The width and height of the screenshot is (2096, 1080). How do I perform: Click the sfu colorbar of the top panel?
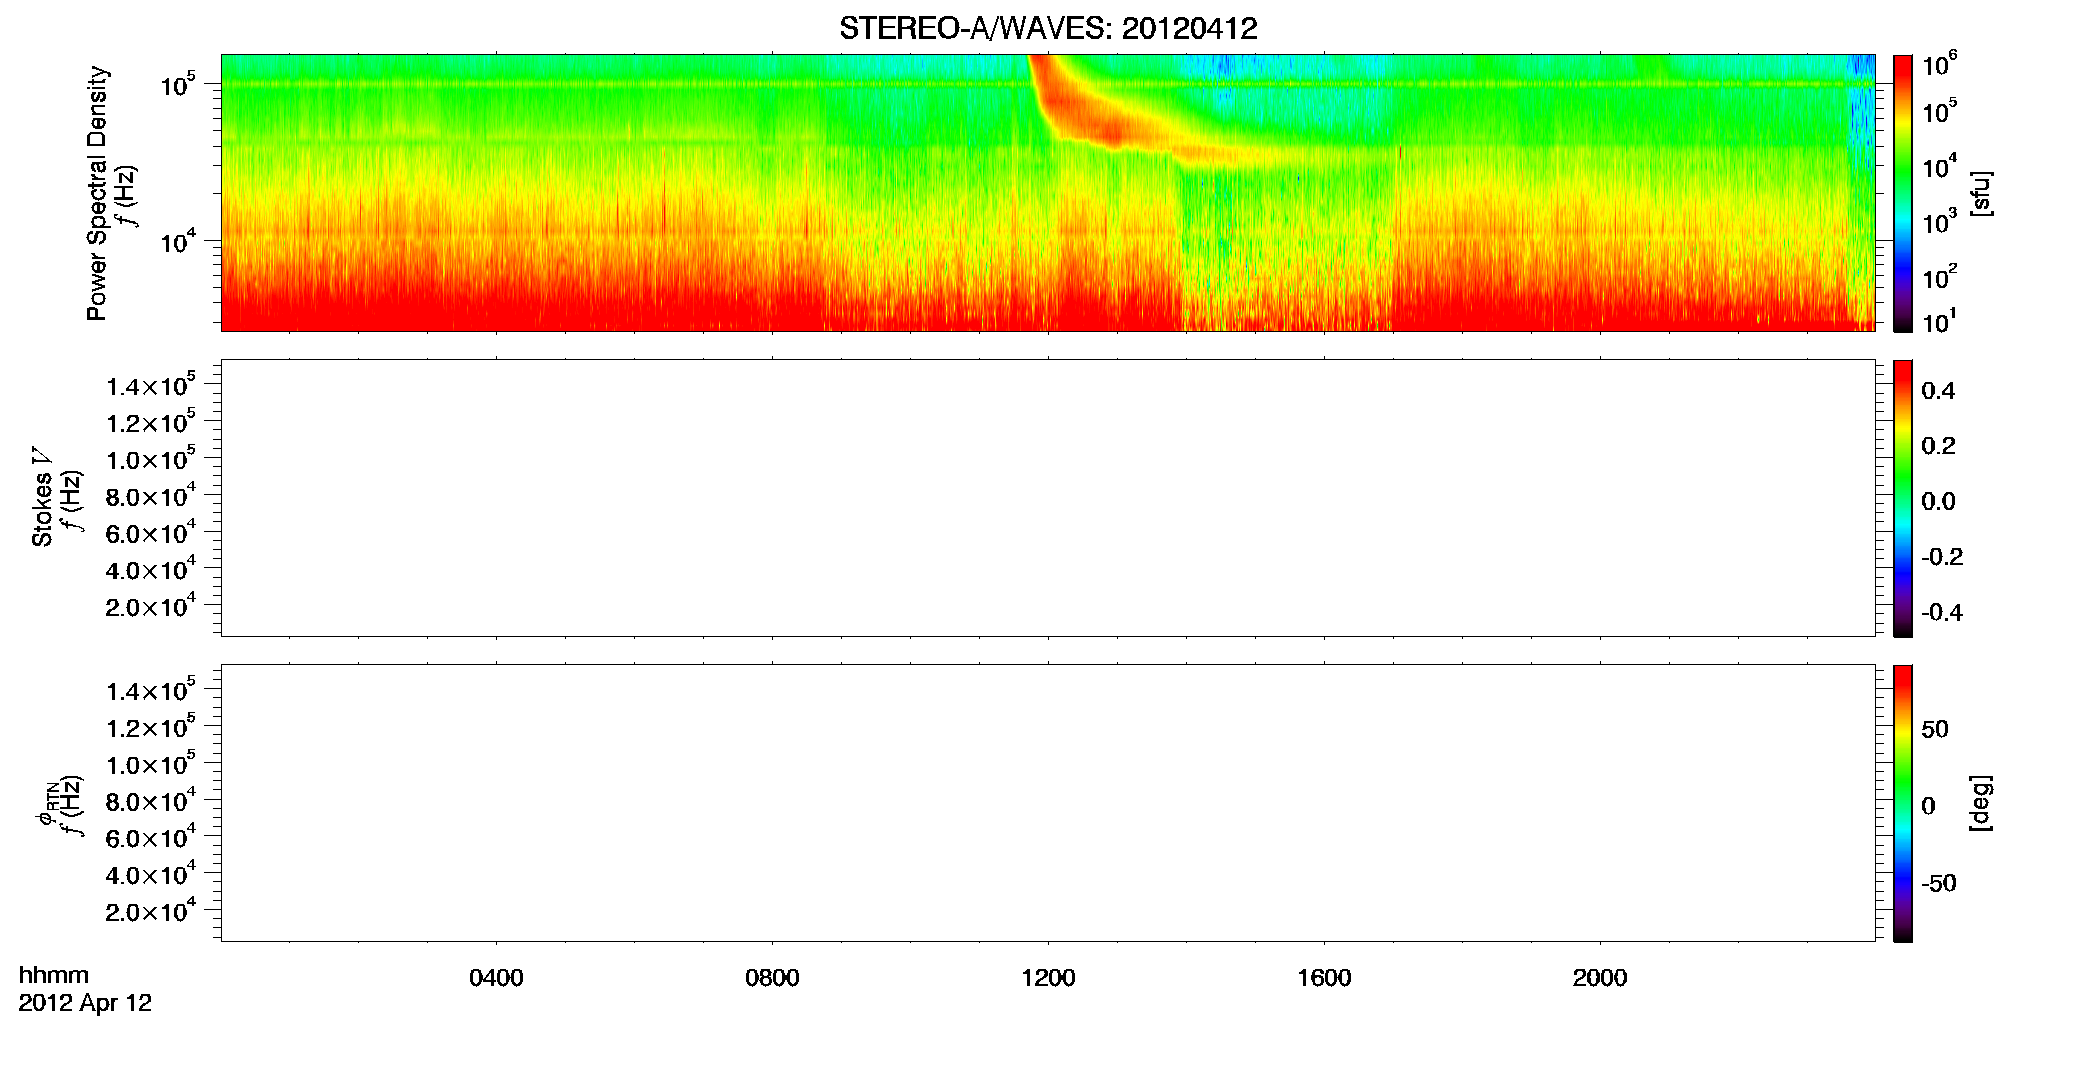pos(1903,193)
